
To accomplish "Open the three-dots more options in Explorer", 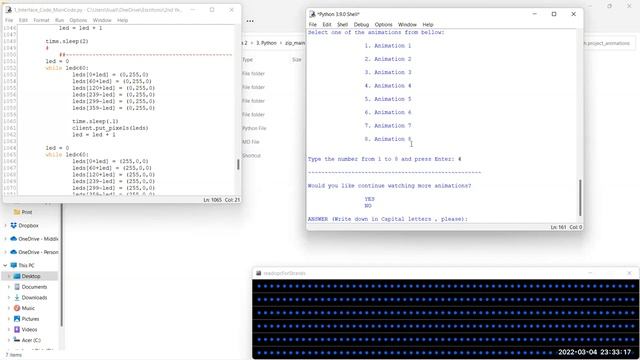I will 250,21.
